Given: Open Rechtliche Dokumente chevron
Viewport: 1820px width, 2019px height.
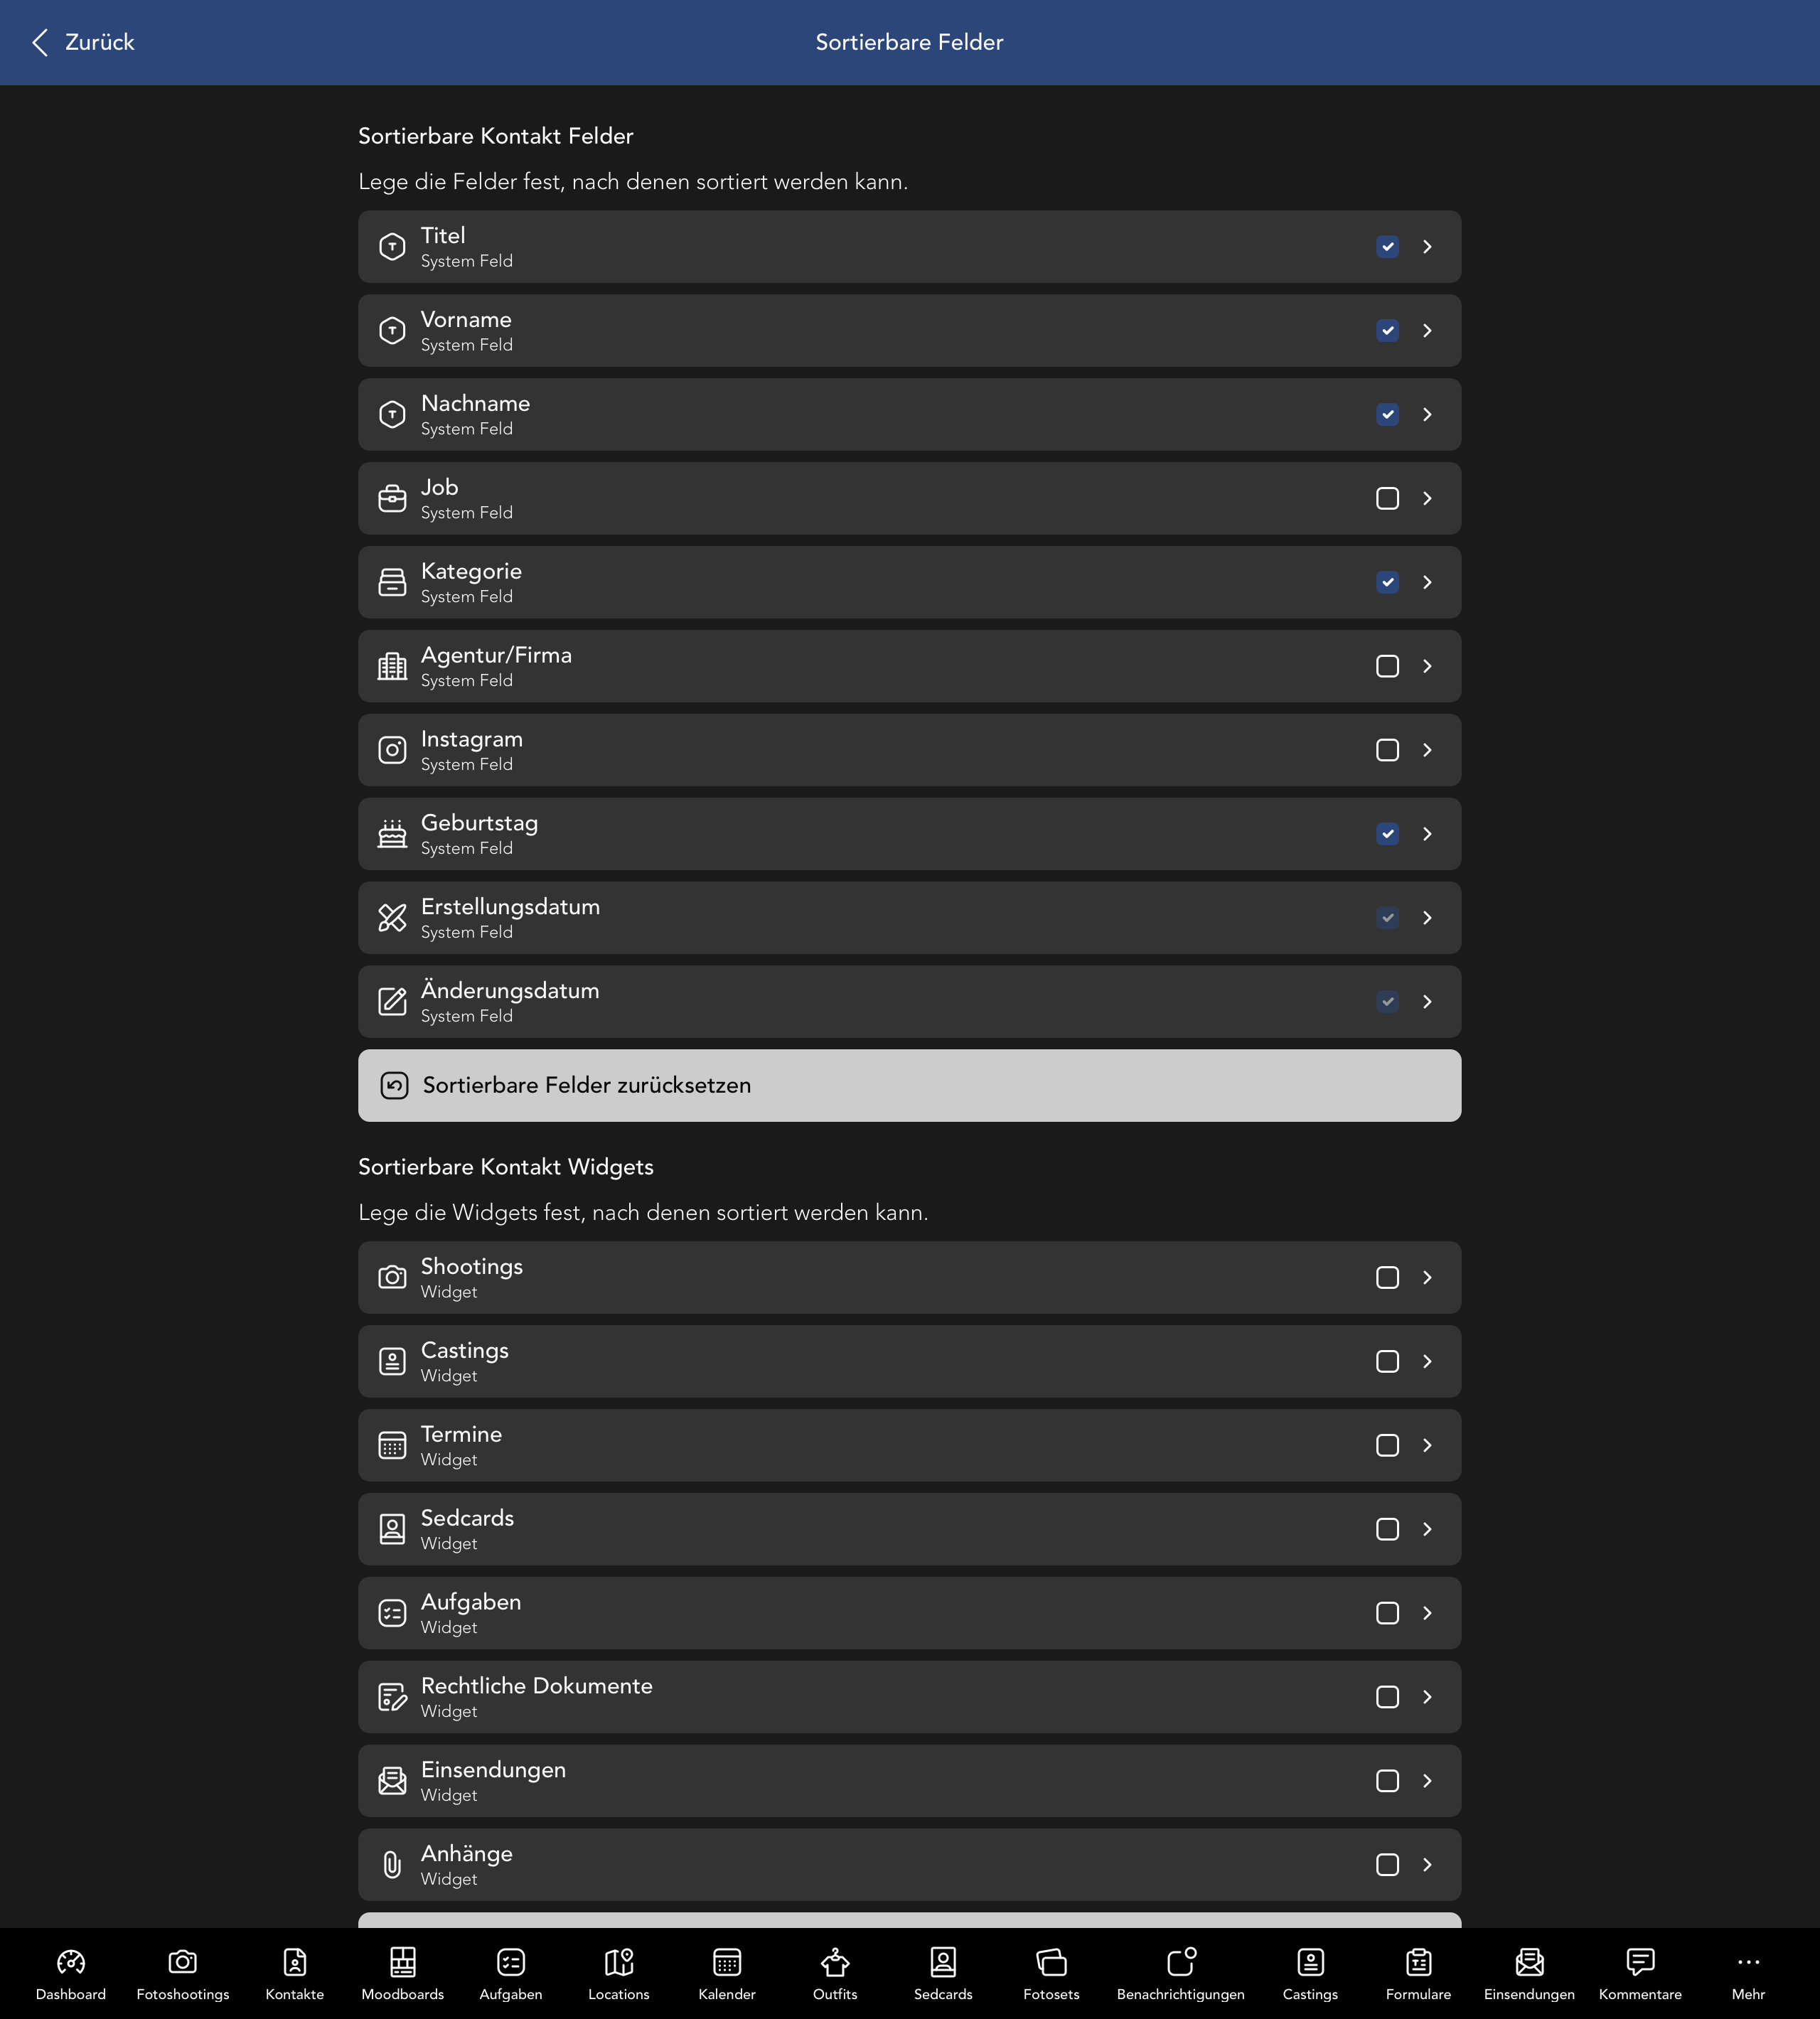Looking at the screenshot, I should (x=1427, y=1697).
